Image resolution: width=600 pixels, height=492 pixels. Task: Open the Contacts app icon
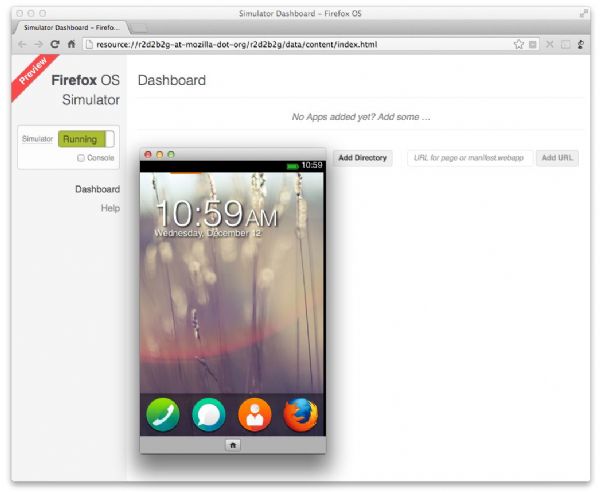point(255,415)
